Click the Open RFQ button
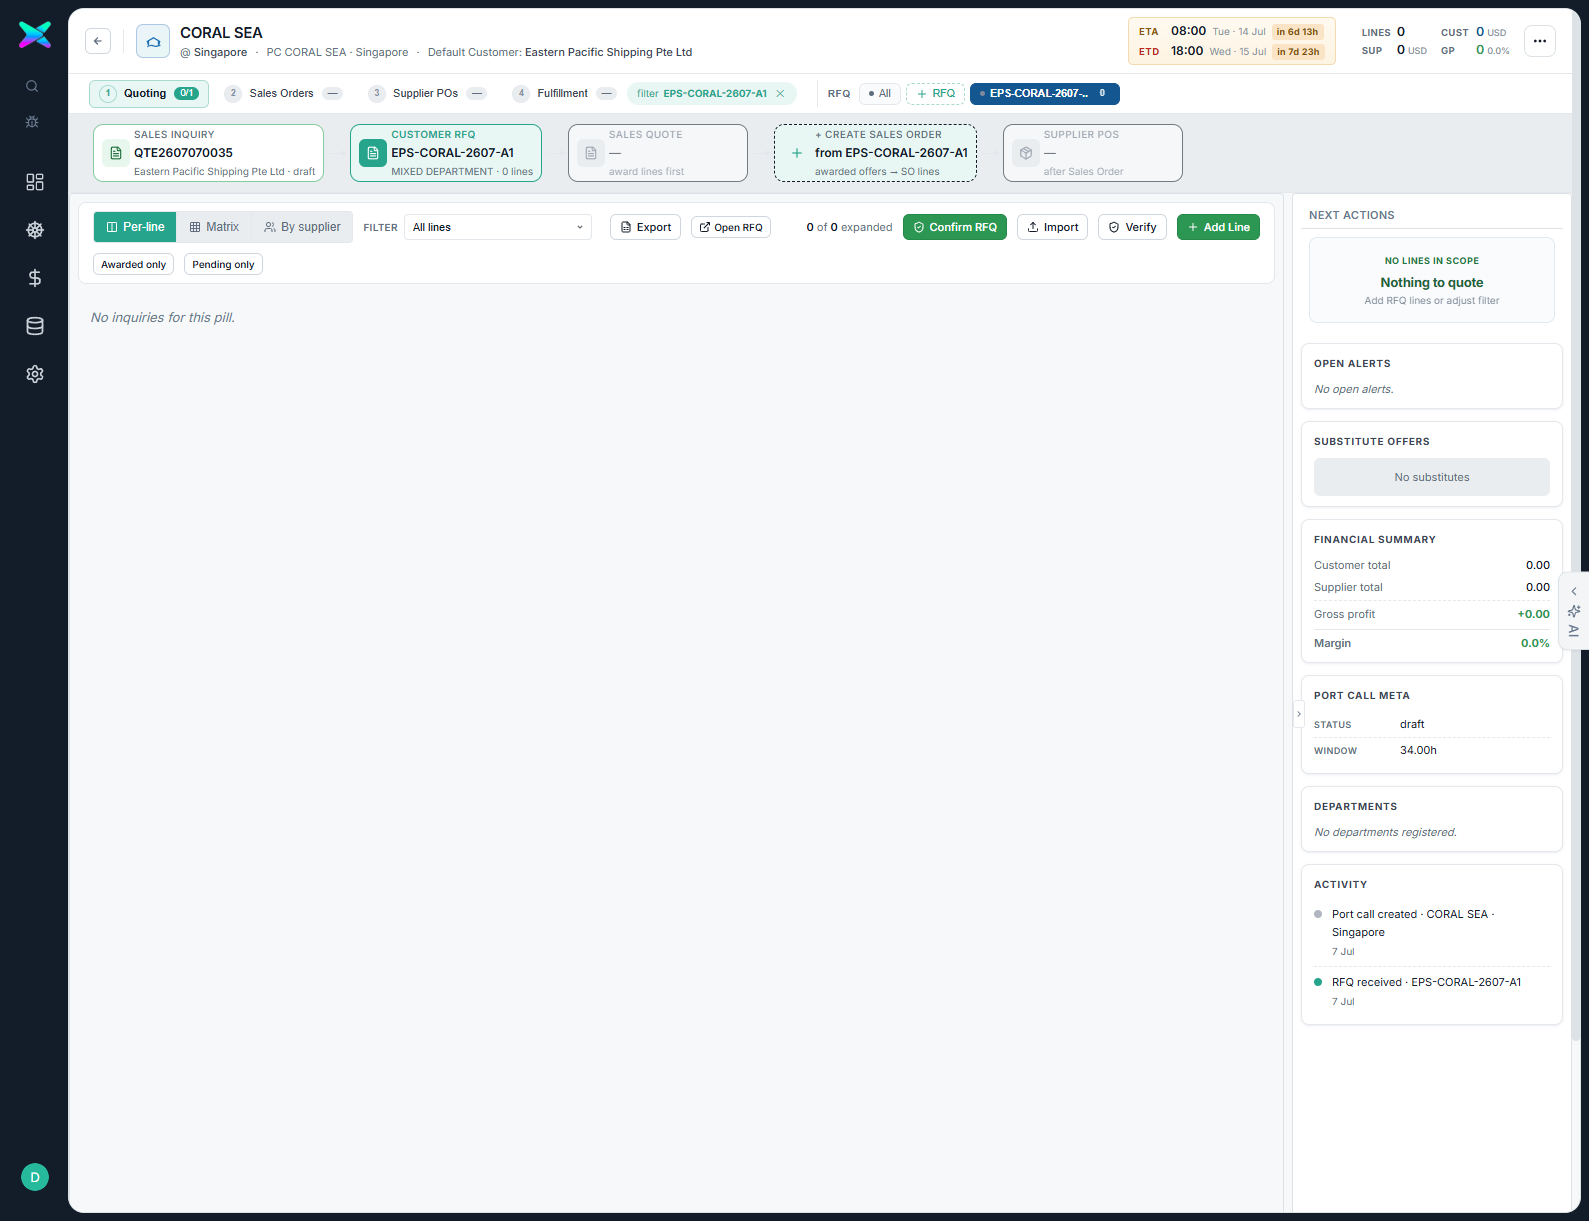 coord(731,227)
